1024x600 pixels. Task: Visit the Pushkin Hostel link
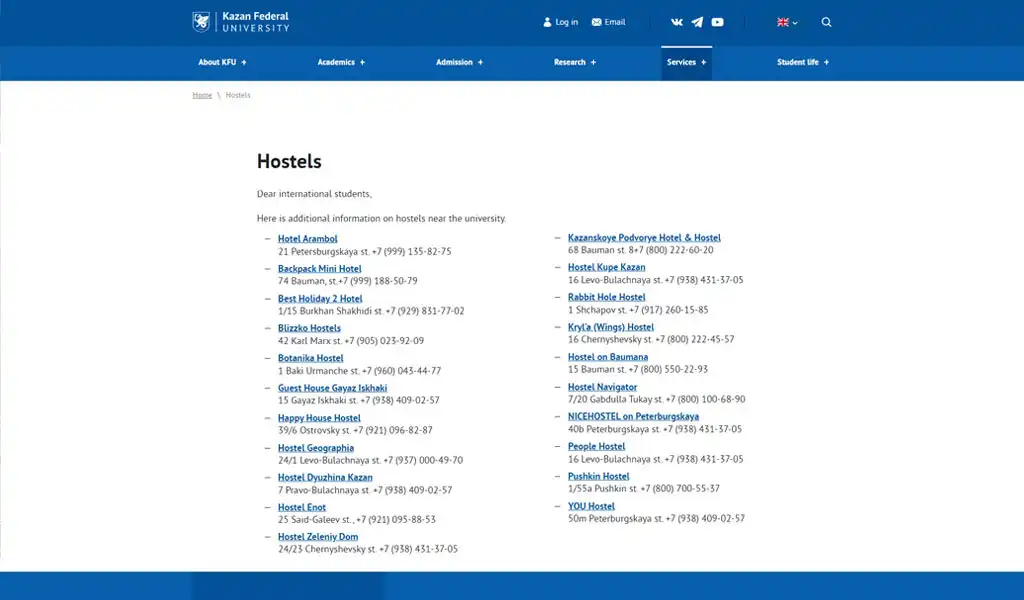[x=598, y=476]
